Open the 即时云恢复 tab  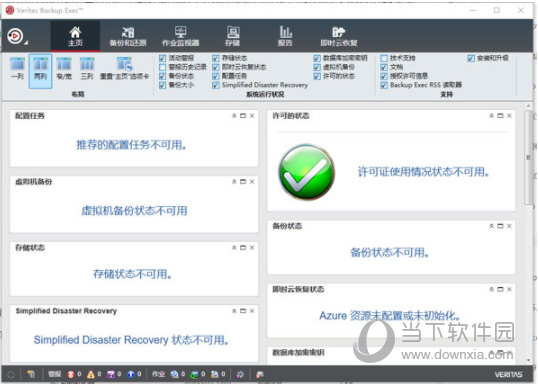(x=339, y=36)
